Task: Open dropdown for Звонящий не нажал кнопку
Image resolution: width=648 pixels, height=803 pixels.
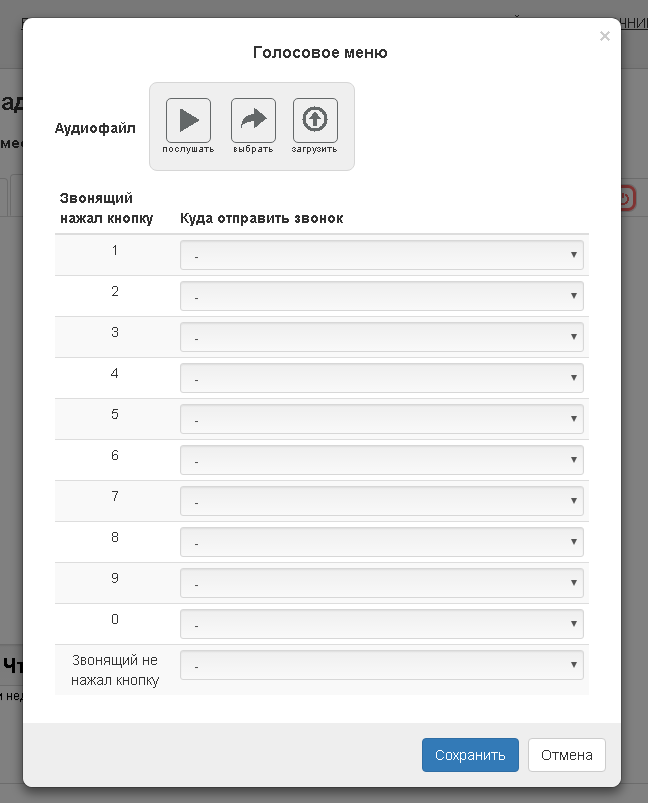Action: tap(381, 665)
